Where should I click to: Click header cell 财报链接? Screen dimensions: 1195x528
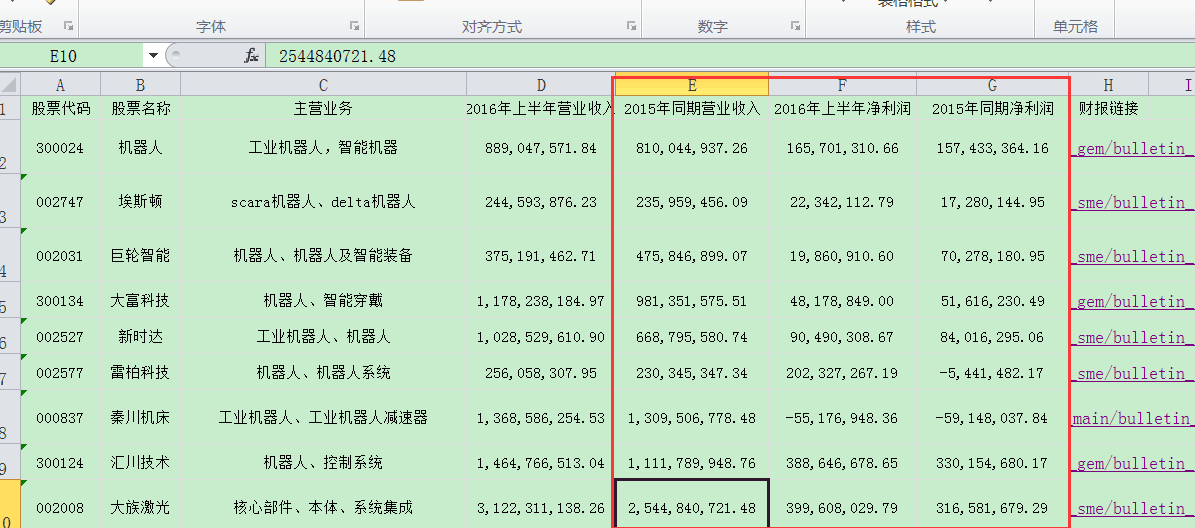click(x=1108, y=108)
